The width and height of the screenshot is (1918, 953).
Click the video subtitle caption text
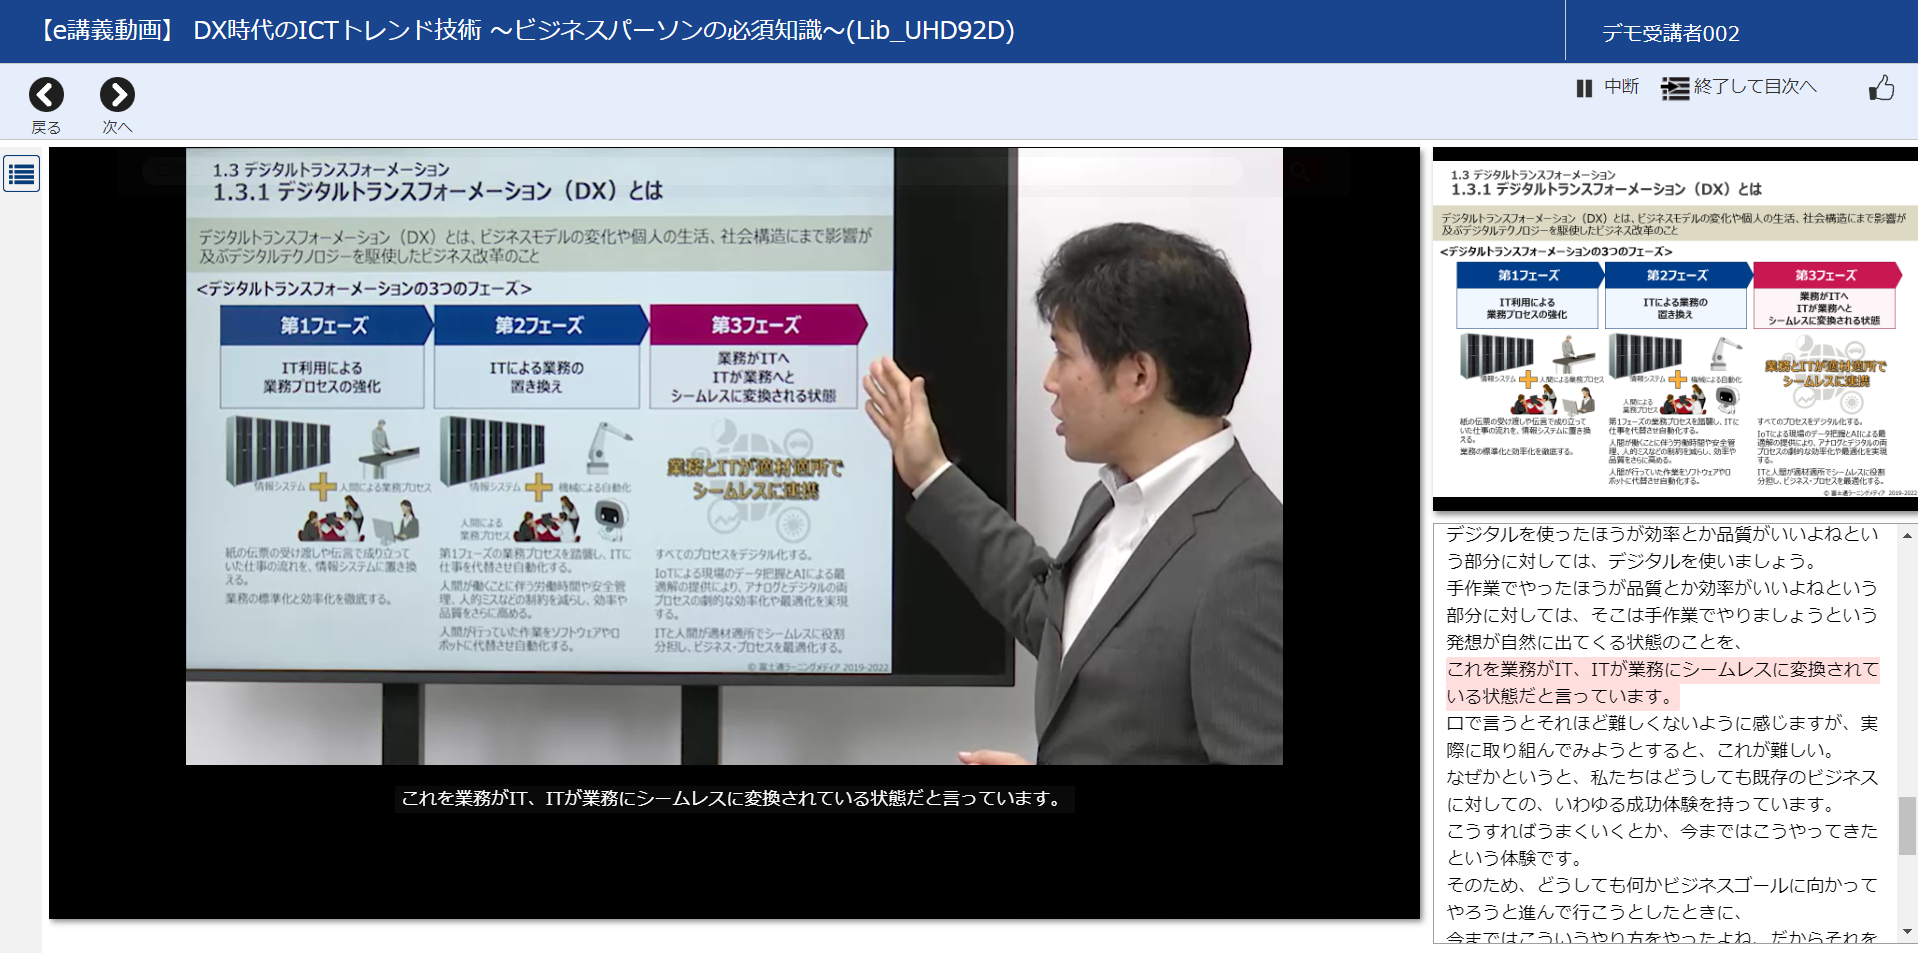pyautogui.click(x=732, y=798)
